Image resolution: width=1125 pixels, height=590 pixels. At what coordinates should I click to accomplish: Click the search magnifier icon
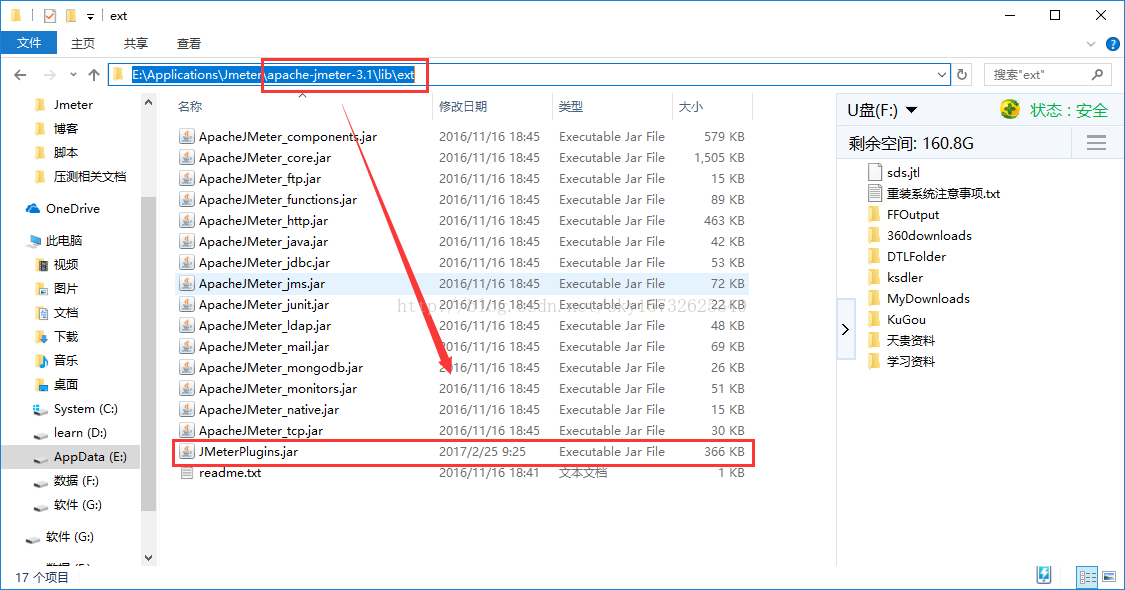pyautogui.click(x=1097, y=75)
